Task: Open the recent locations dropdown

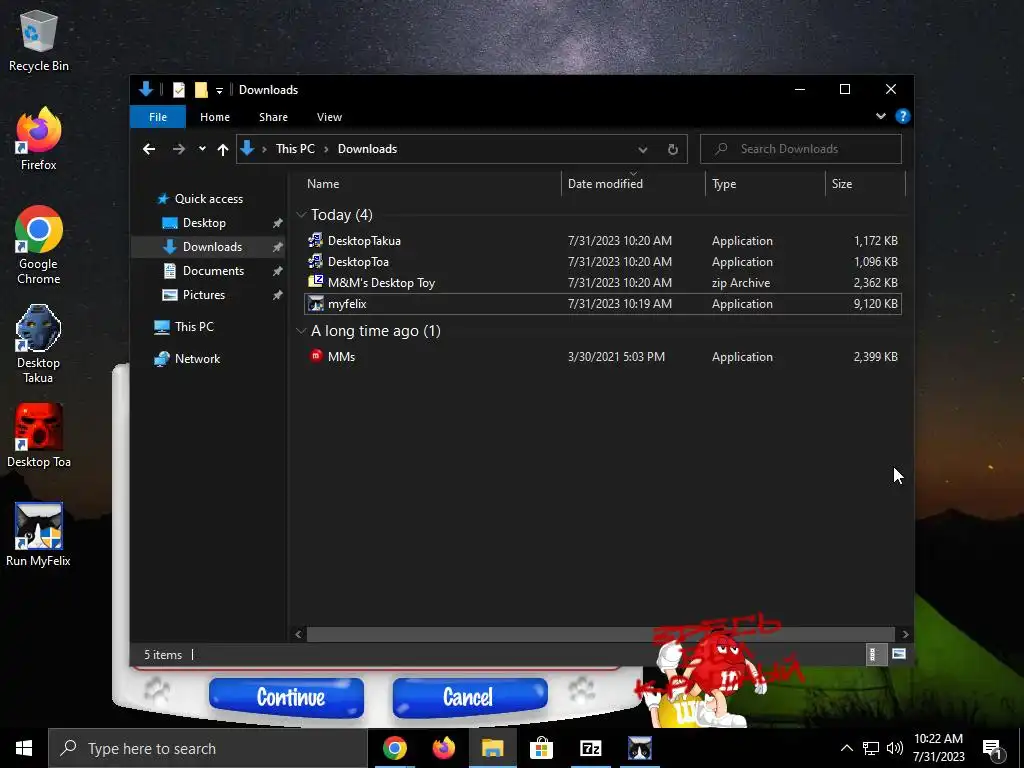Action: [x=202, y=149]
